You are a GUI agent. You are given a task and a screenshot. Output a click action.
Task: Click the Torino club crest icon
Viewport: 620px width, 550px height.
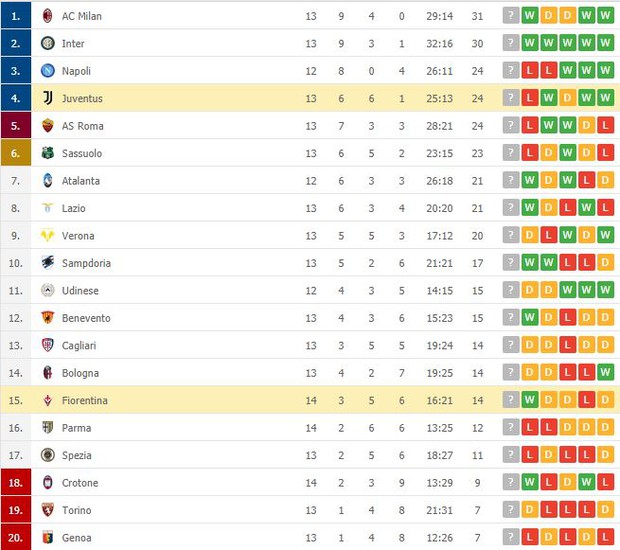pos(47,510)
